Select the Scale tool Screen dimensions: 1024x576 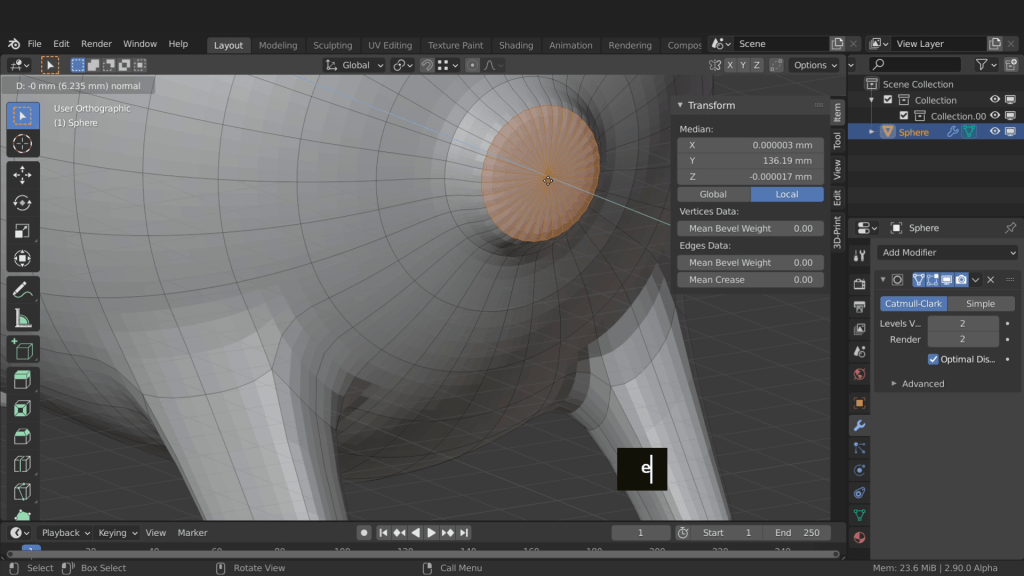23,231
